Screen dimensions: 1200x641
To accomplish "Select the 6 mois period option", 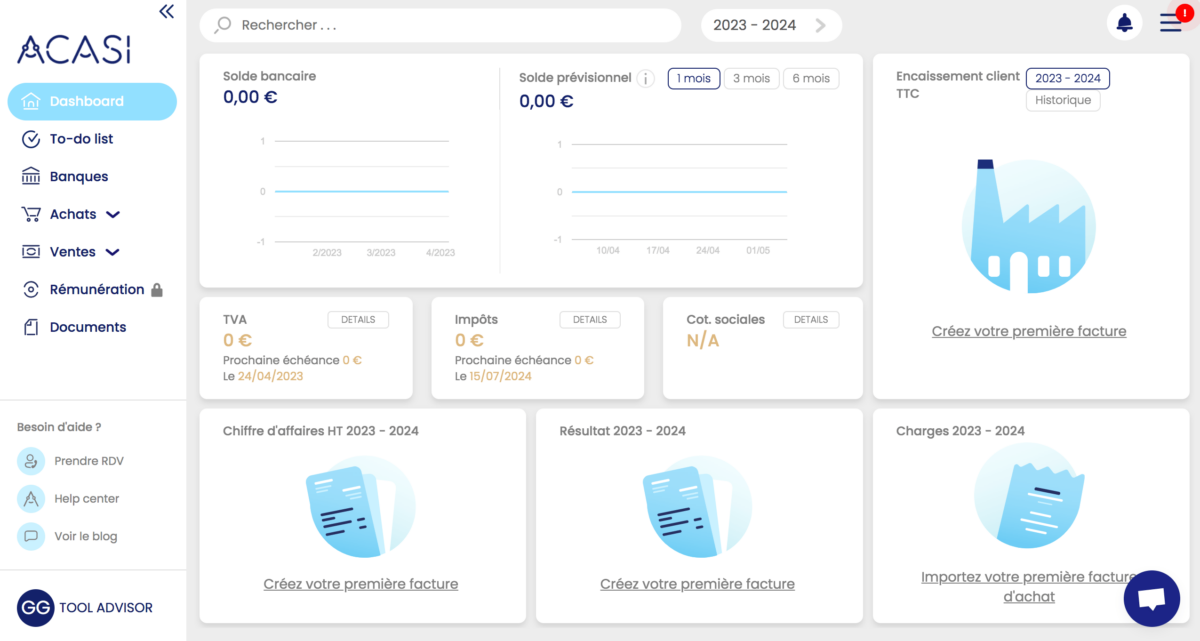I will click(x=811, y=78).
